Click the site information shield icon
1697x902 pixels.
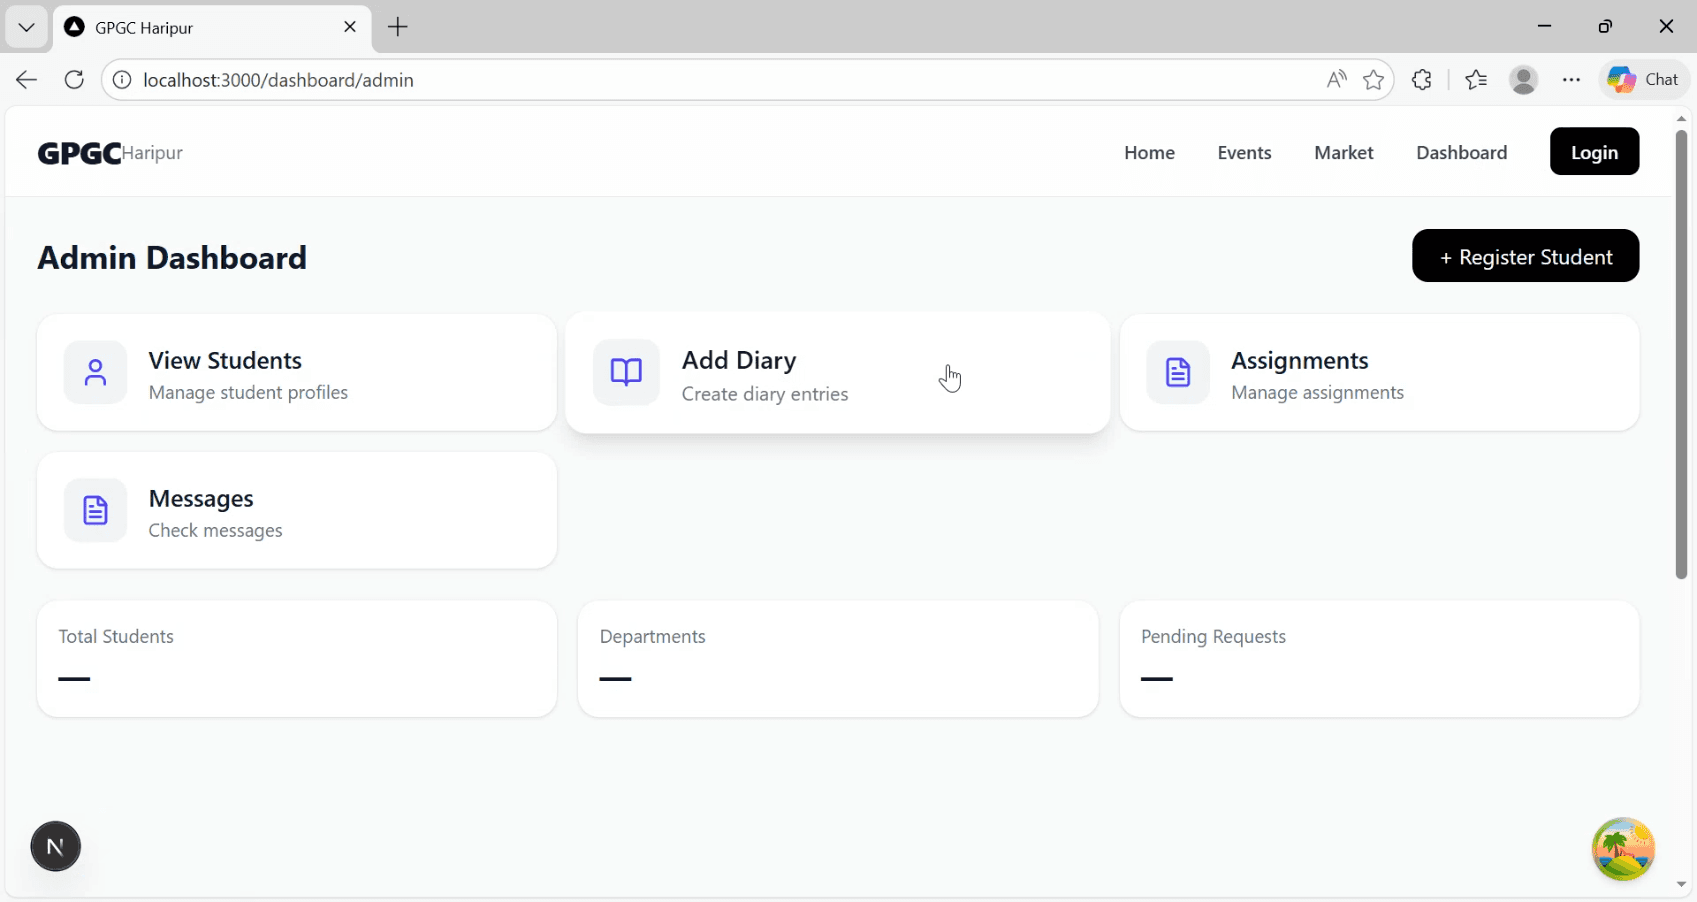(121, 80)
